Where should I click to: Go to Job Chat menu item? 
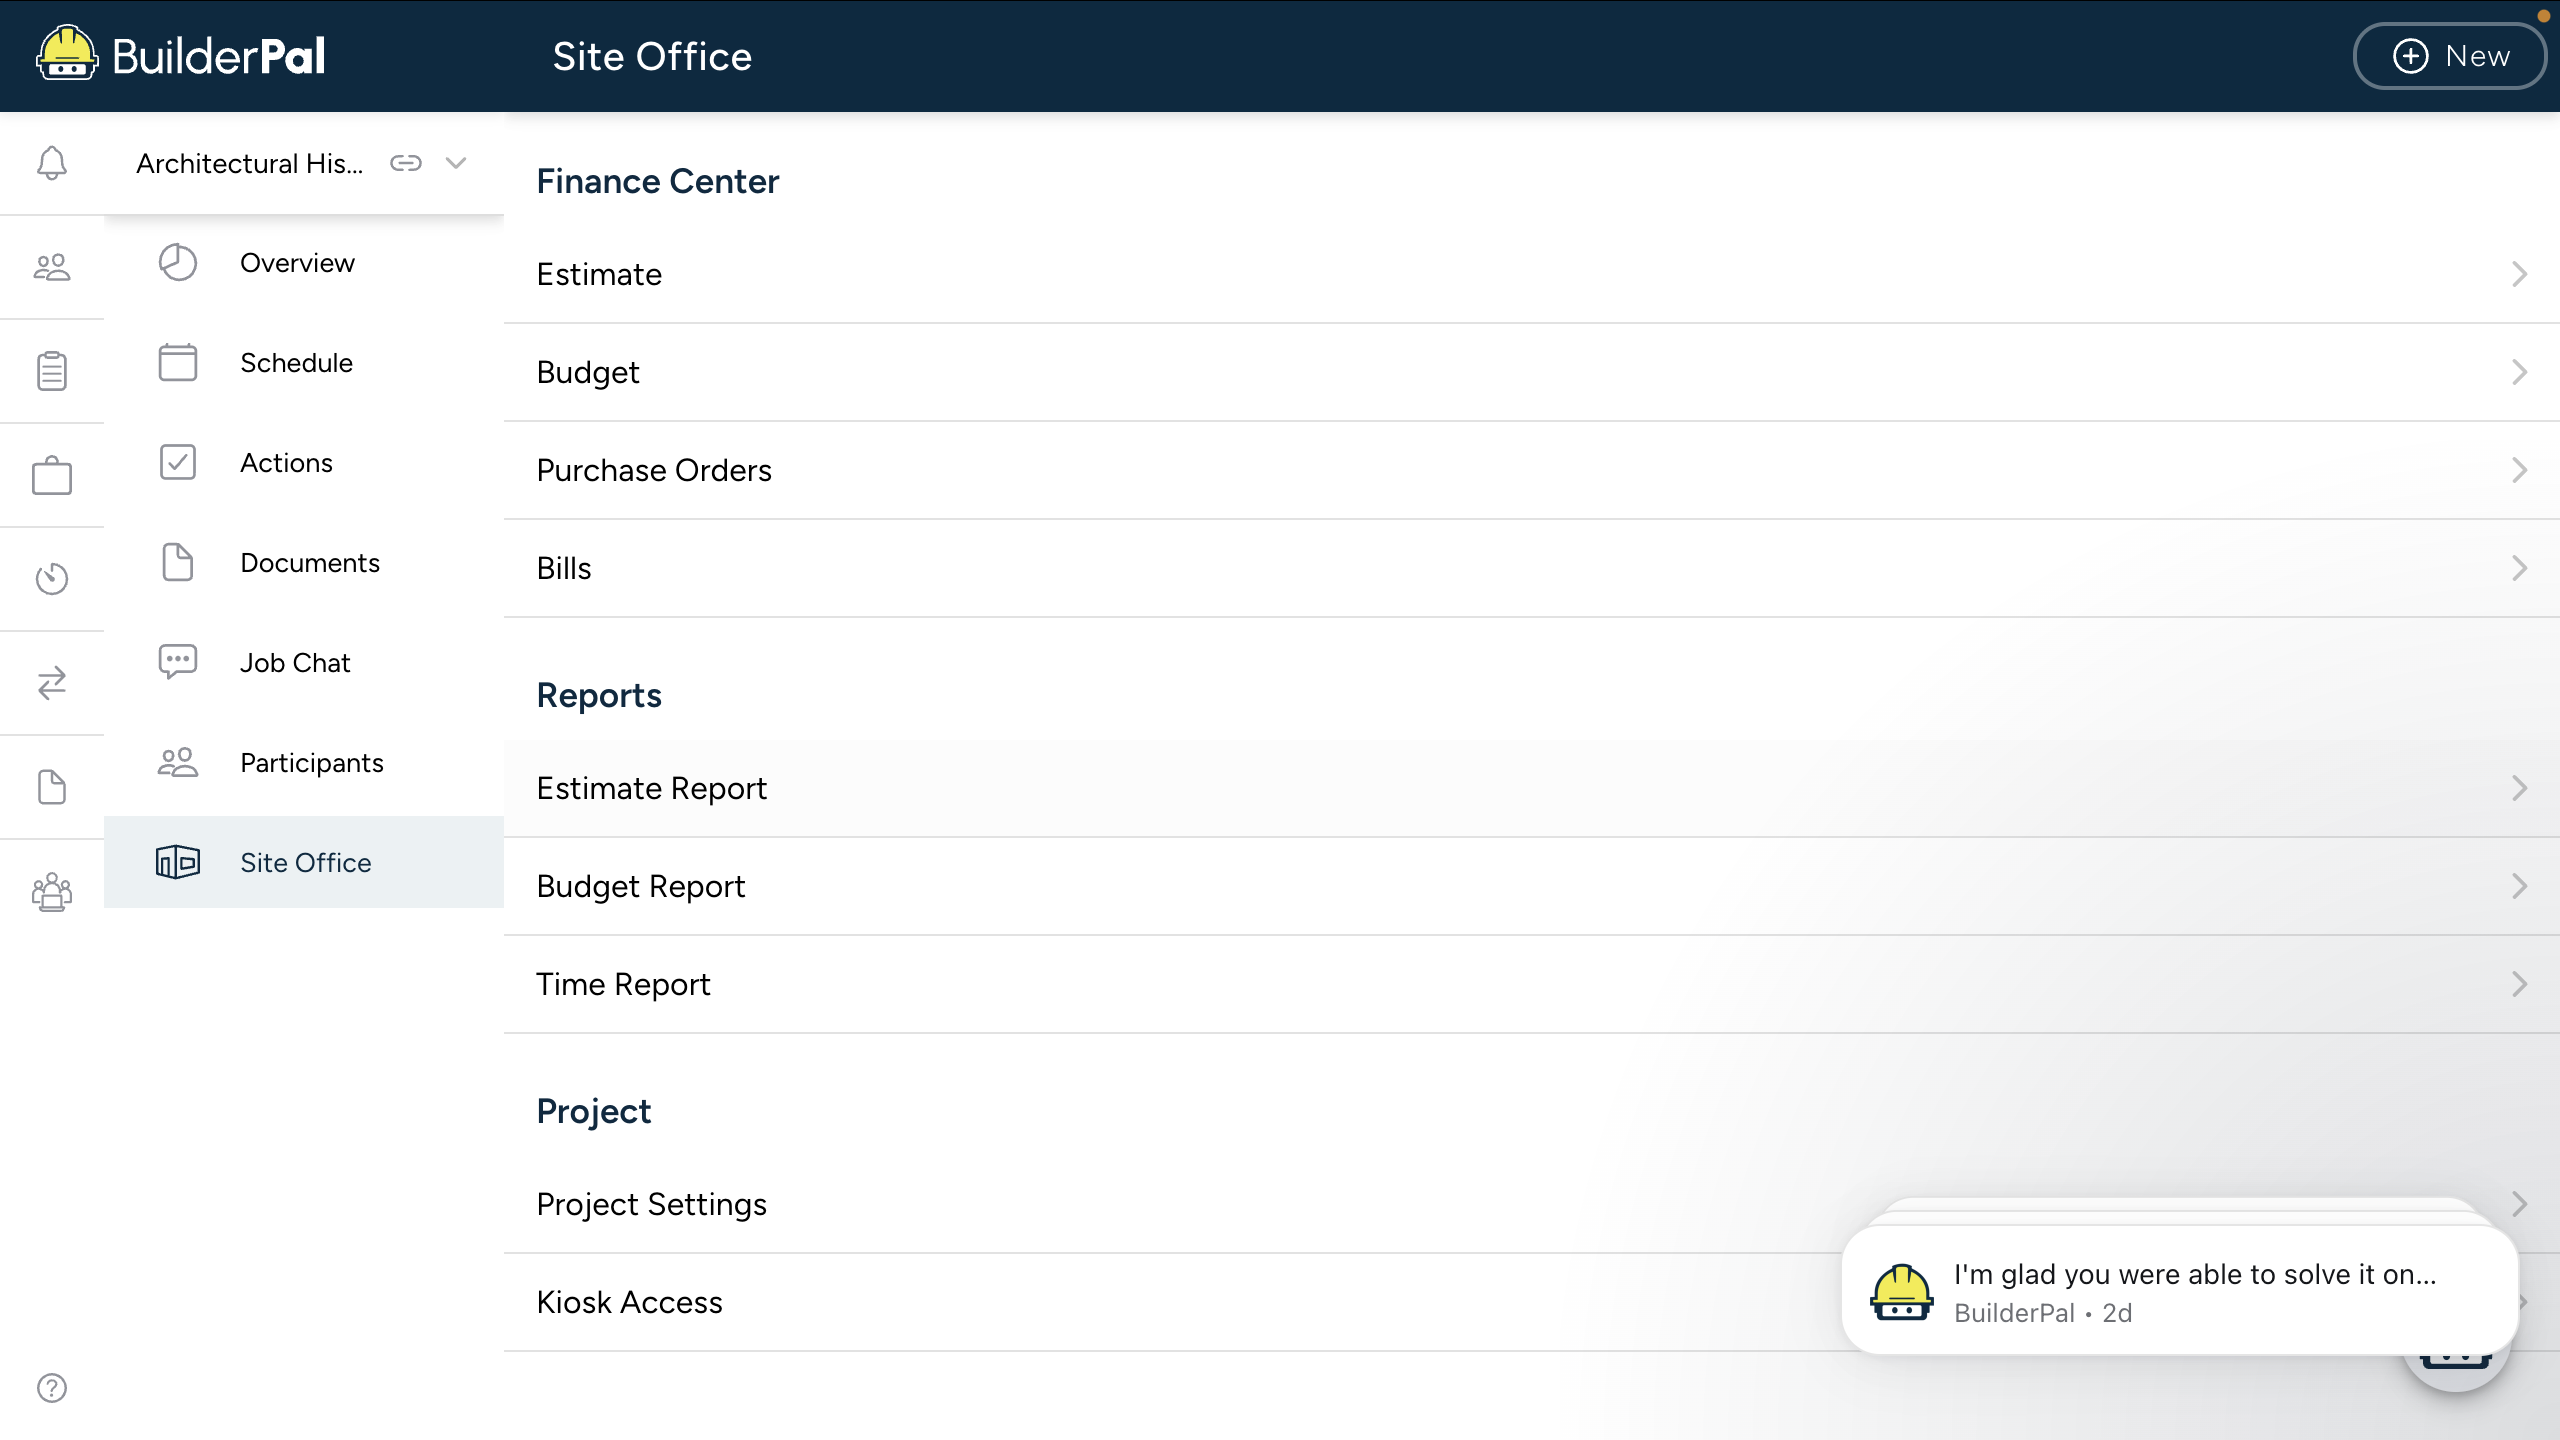click(295, 663)
